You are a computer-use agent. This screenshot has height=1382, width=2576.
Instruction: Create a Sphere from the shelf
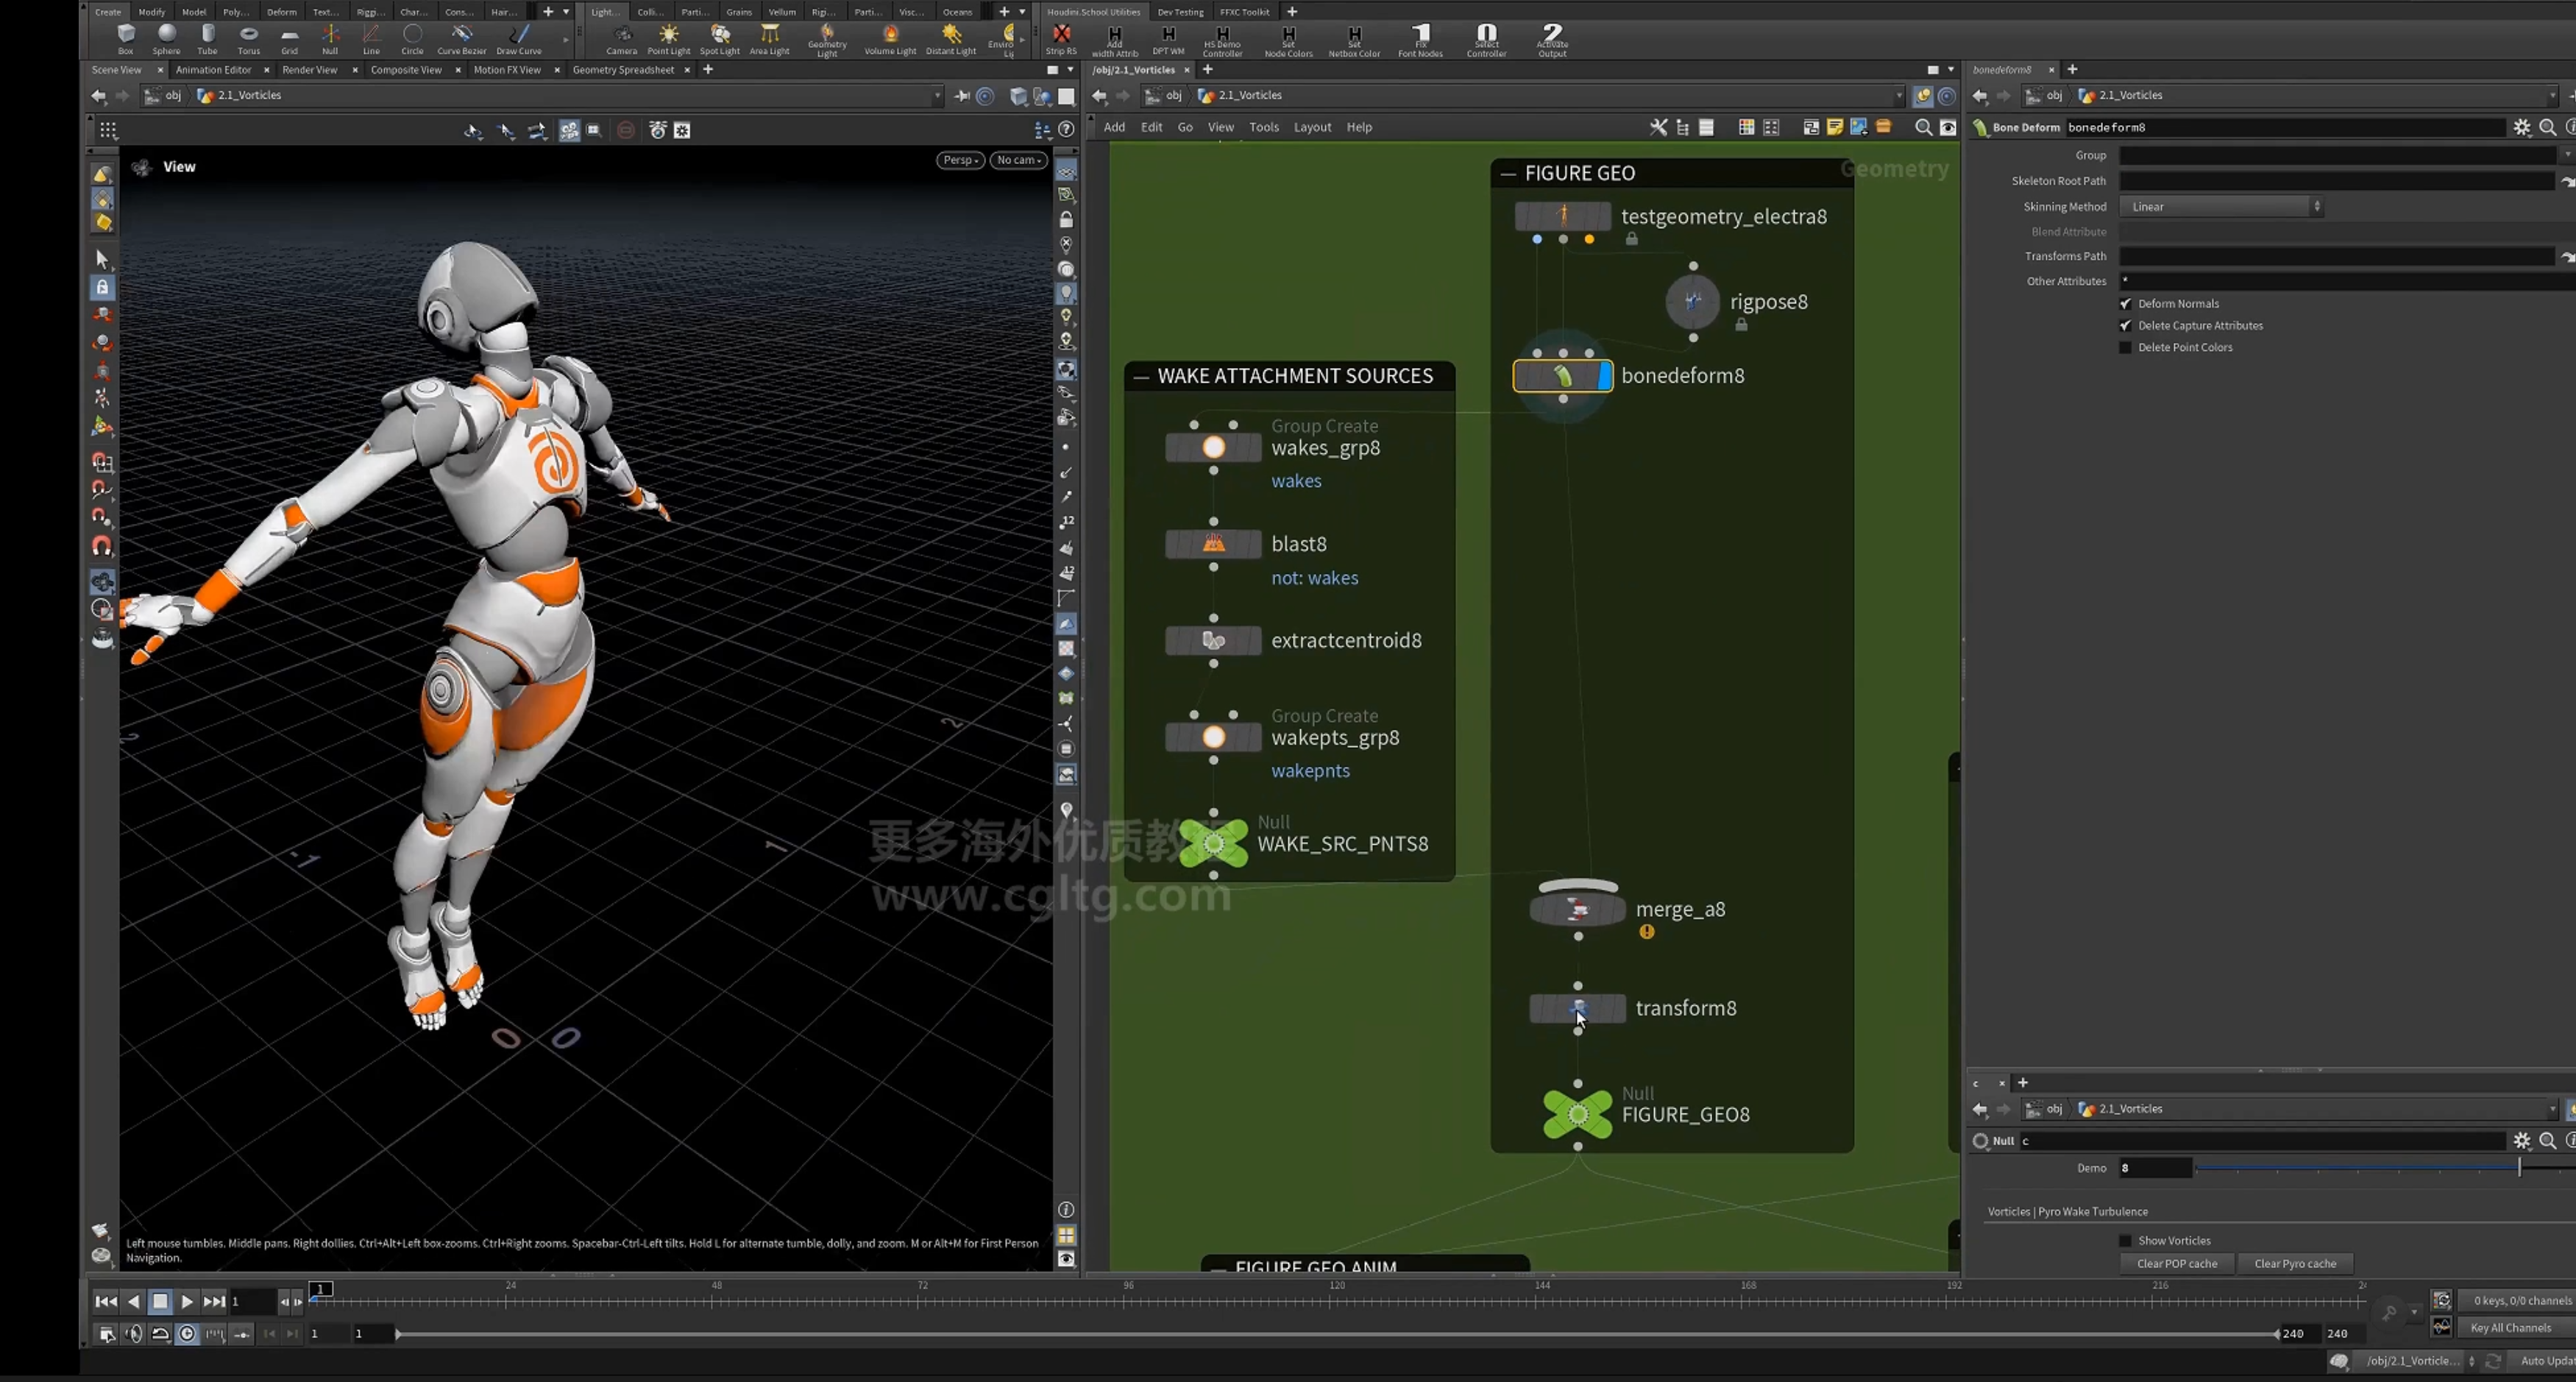[x=166, y=39]
